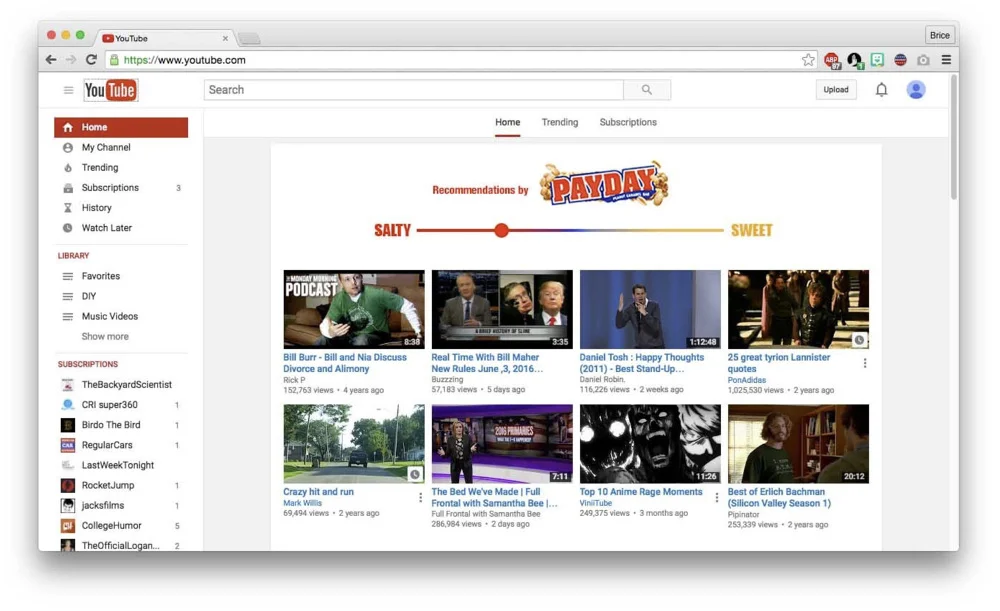Click the search magnifier button

point(647,90)
